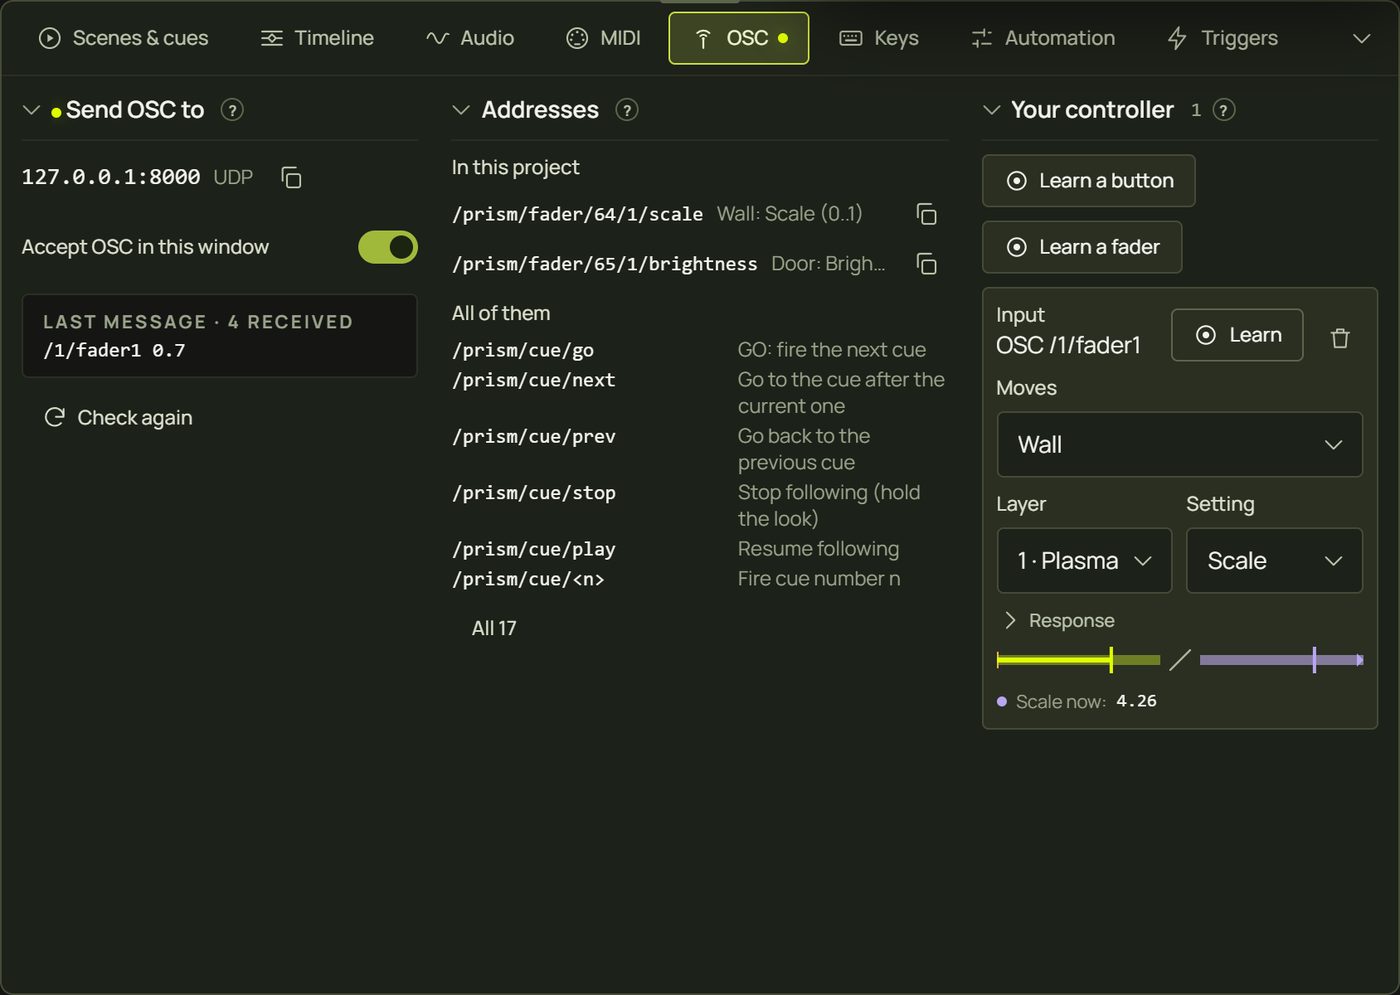Click Check again
This screenshot has height=995, width=1400.
click(x=118, y=418)
